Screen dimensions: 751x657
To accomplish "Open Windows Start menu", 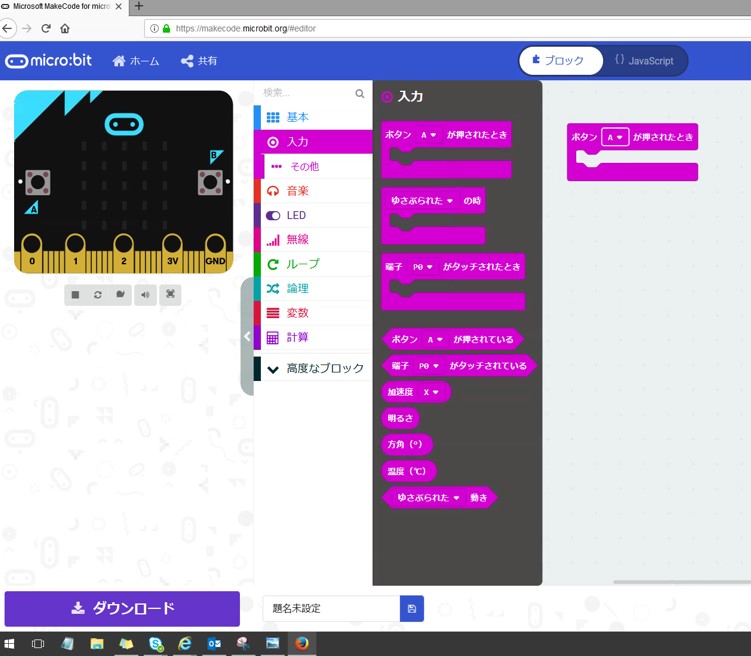I will (x=9, y=644).
